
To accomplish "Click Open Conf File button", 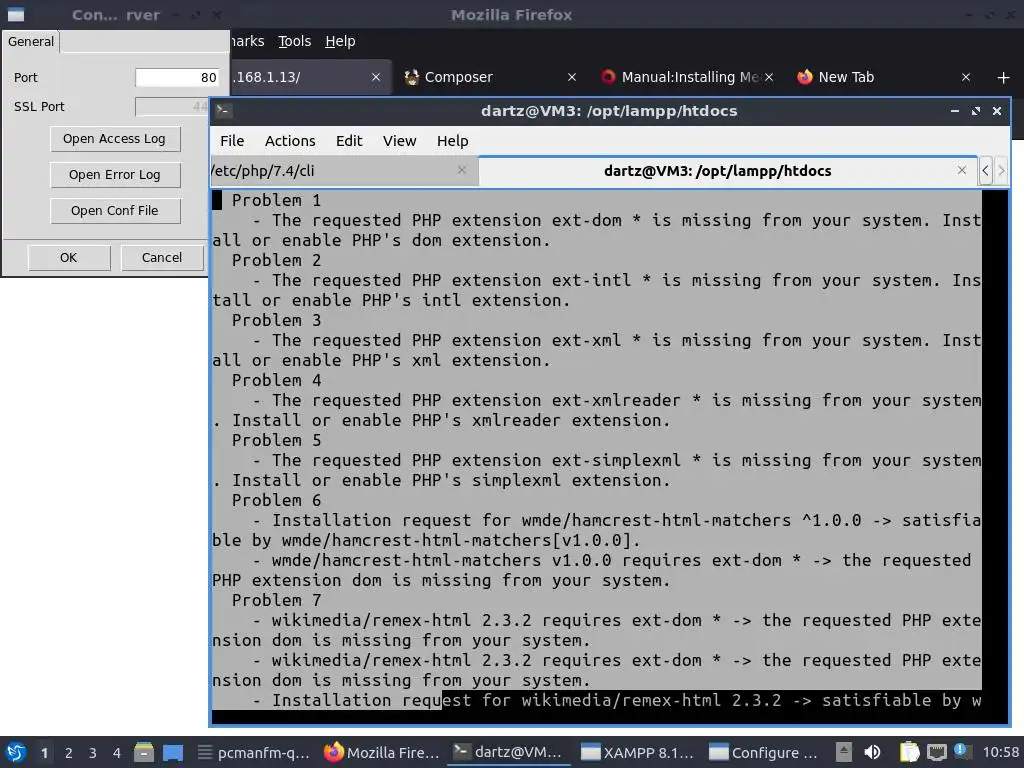I will pos(115,211).
